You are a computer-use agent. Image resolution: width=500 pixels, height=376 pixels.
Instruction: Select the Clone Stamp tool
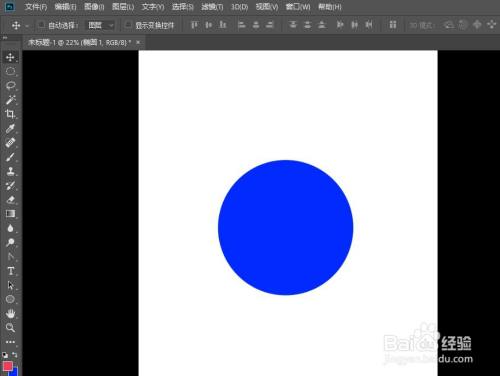pyautogui.click(x=10, y=171)
